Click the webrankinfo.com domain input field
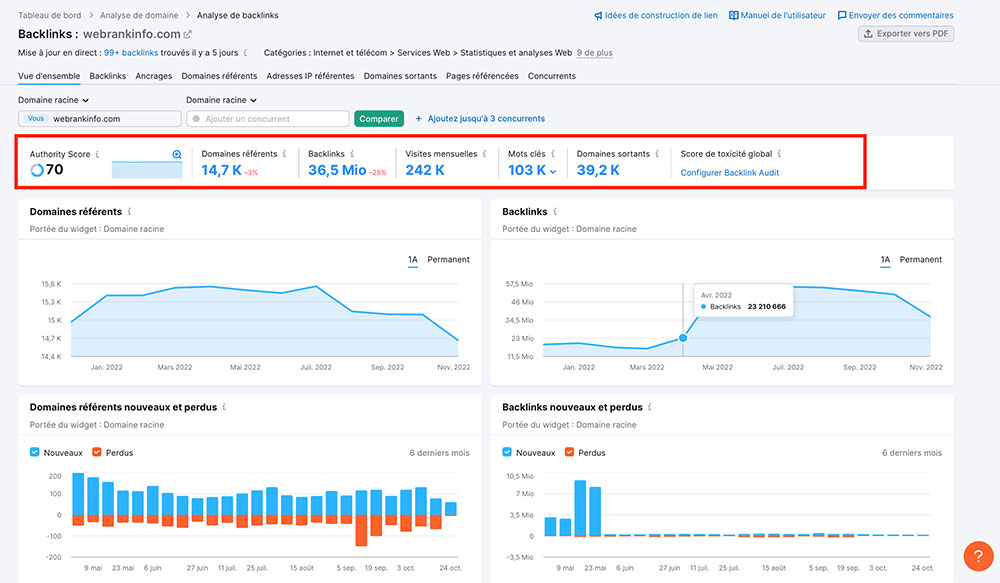Image resolution: width=1000 pixels, height=583 pixels. (99, 119)
